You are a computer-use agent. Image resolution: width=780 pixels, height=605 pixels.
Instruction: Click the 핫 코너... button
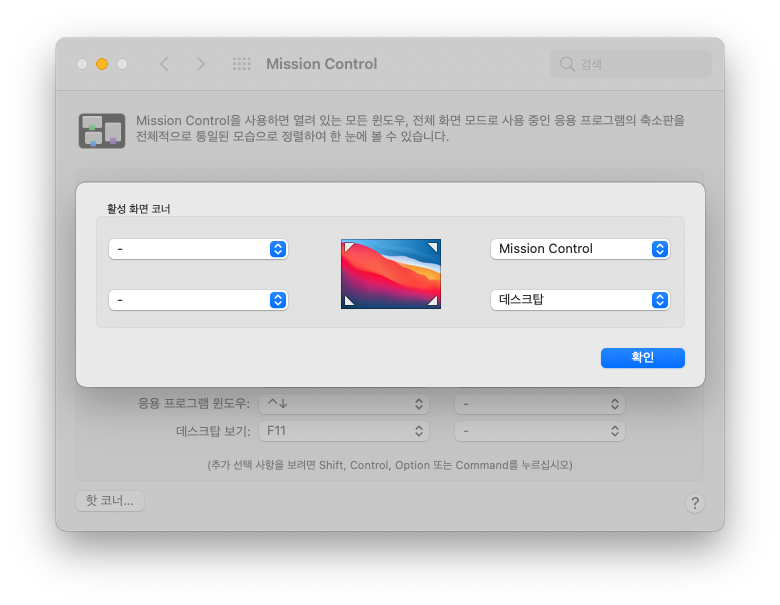[x=110, y=501]
